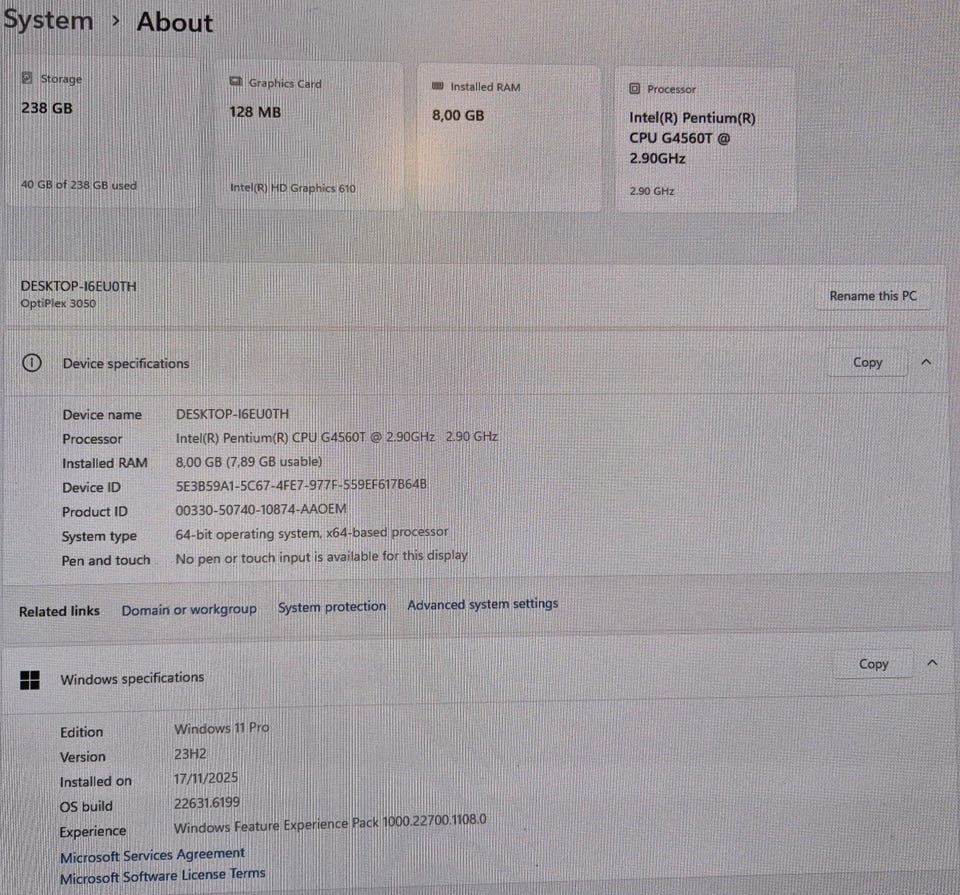Click the System type label
960x895 pixels.
coord(99,536)
